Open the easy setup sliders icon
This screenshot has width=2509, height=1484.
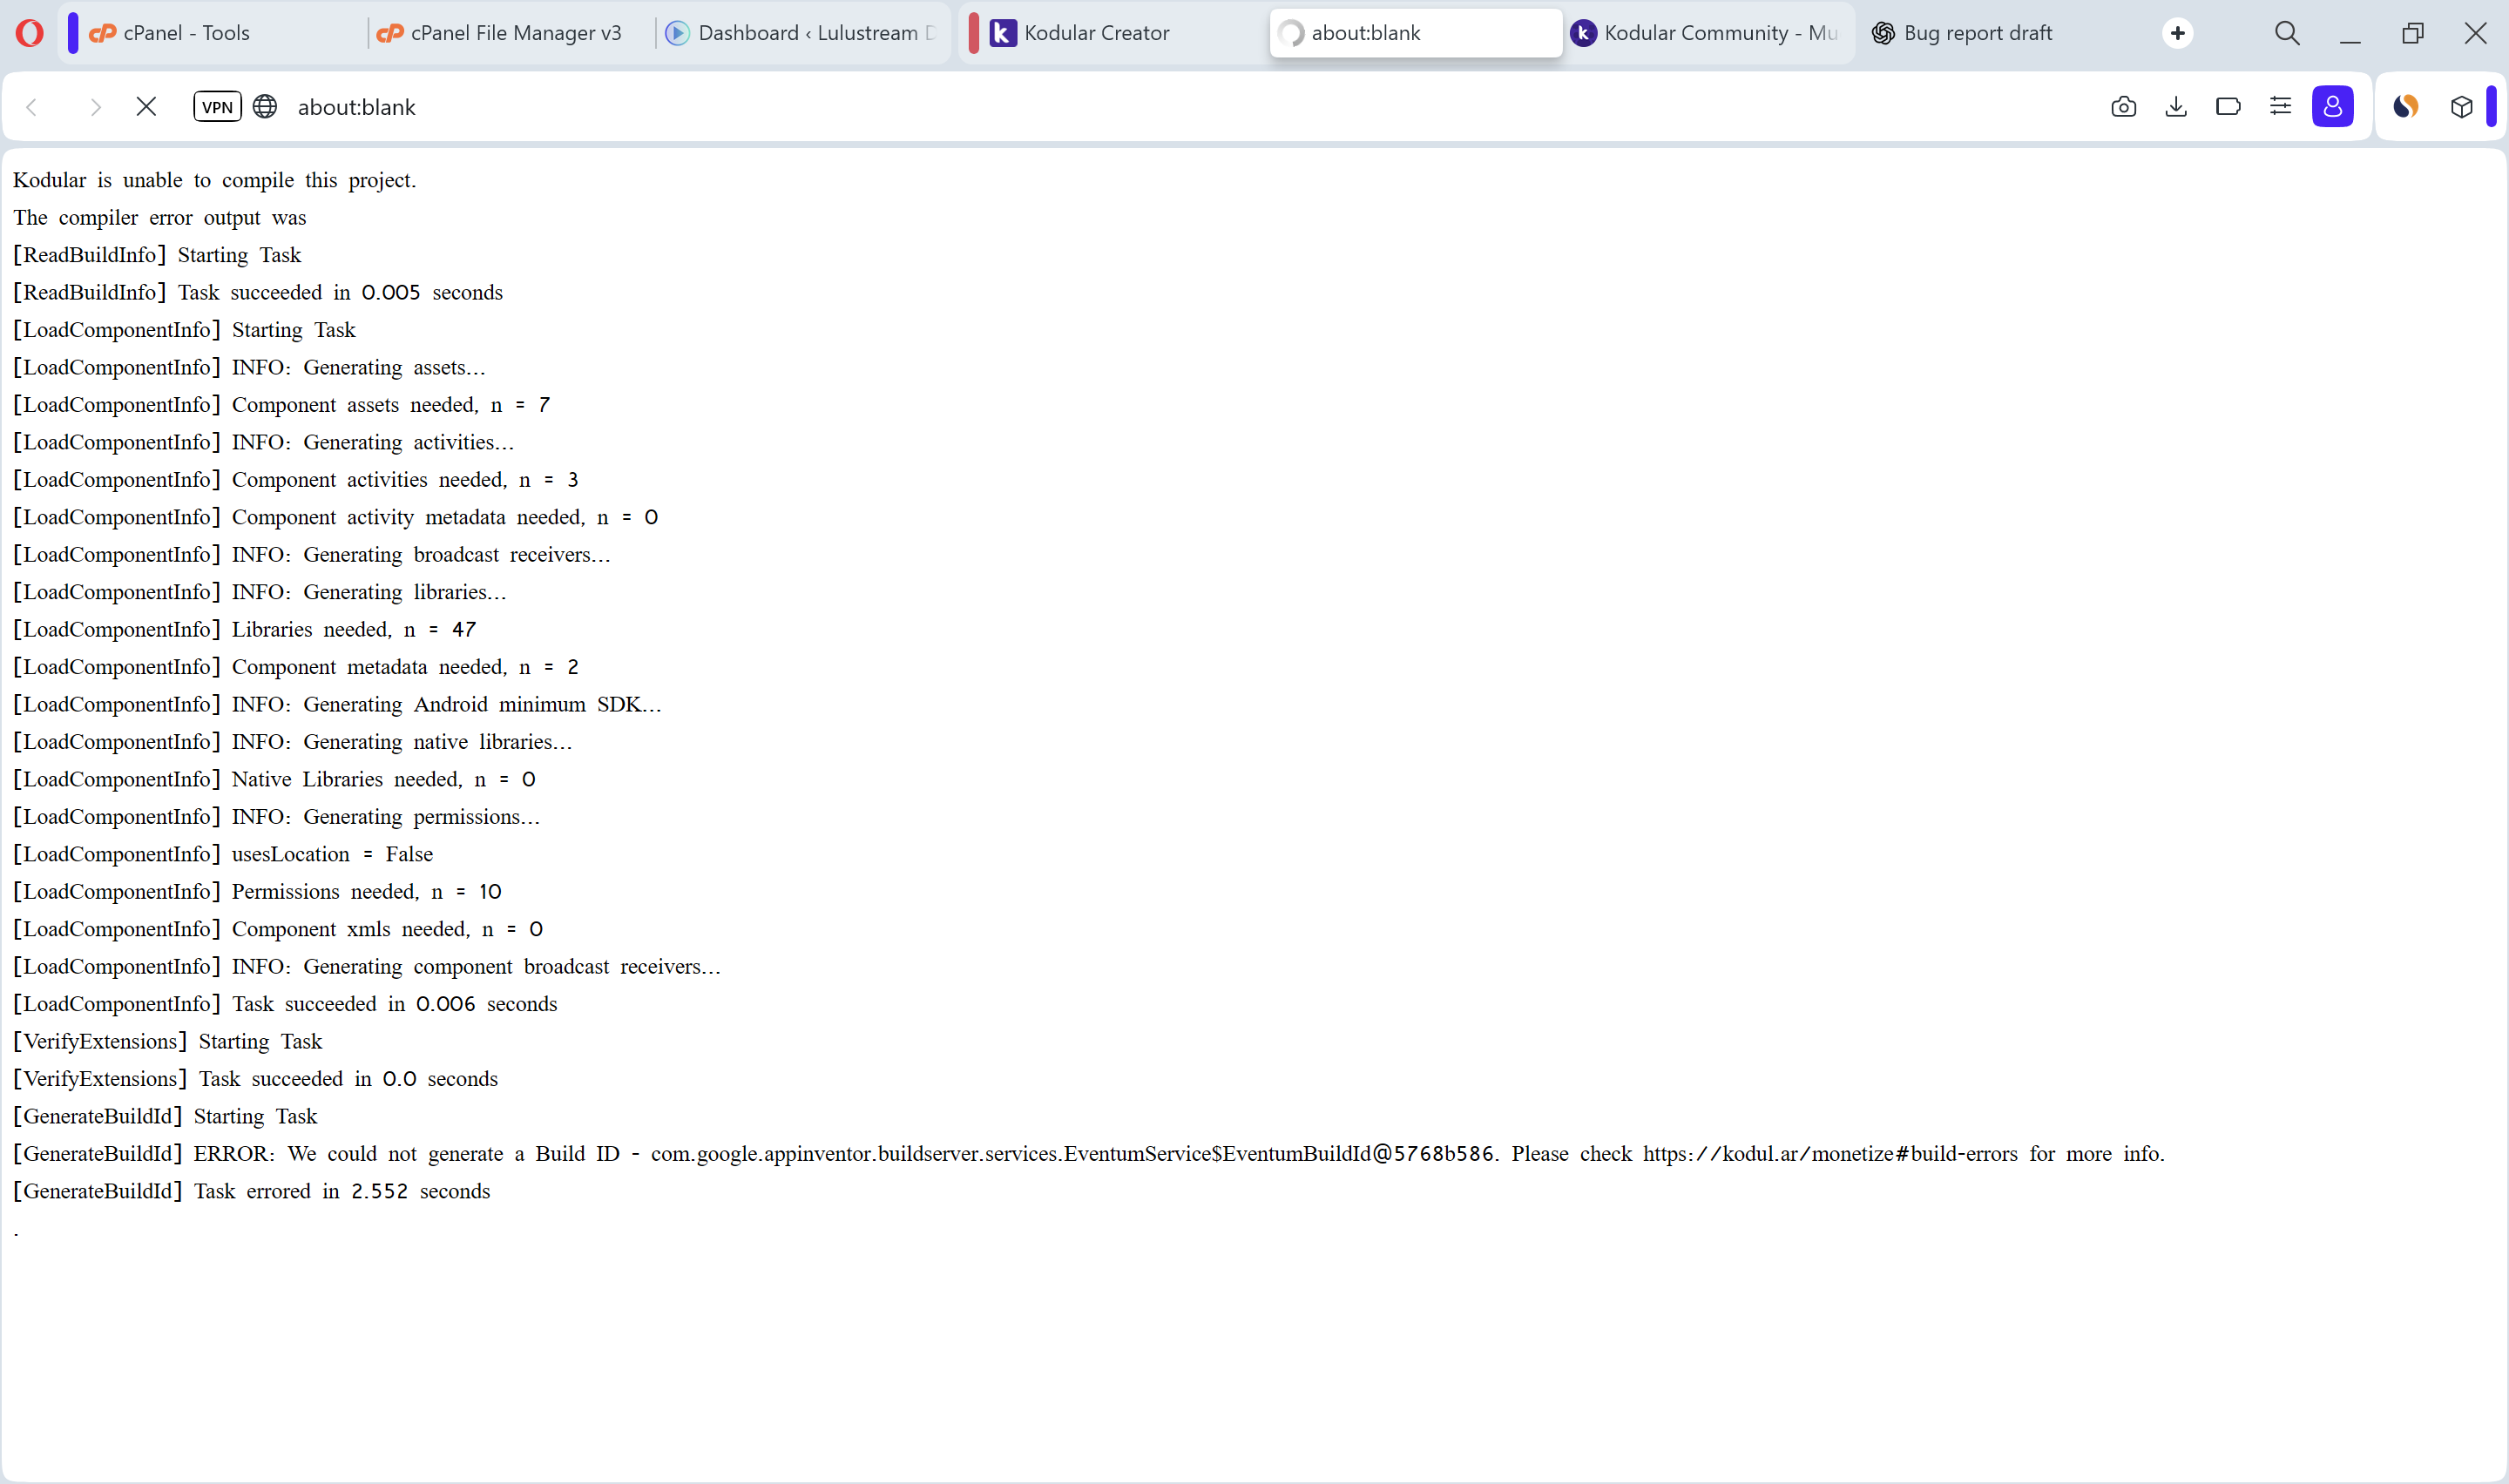[x=2280, y=107]
